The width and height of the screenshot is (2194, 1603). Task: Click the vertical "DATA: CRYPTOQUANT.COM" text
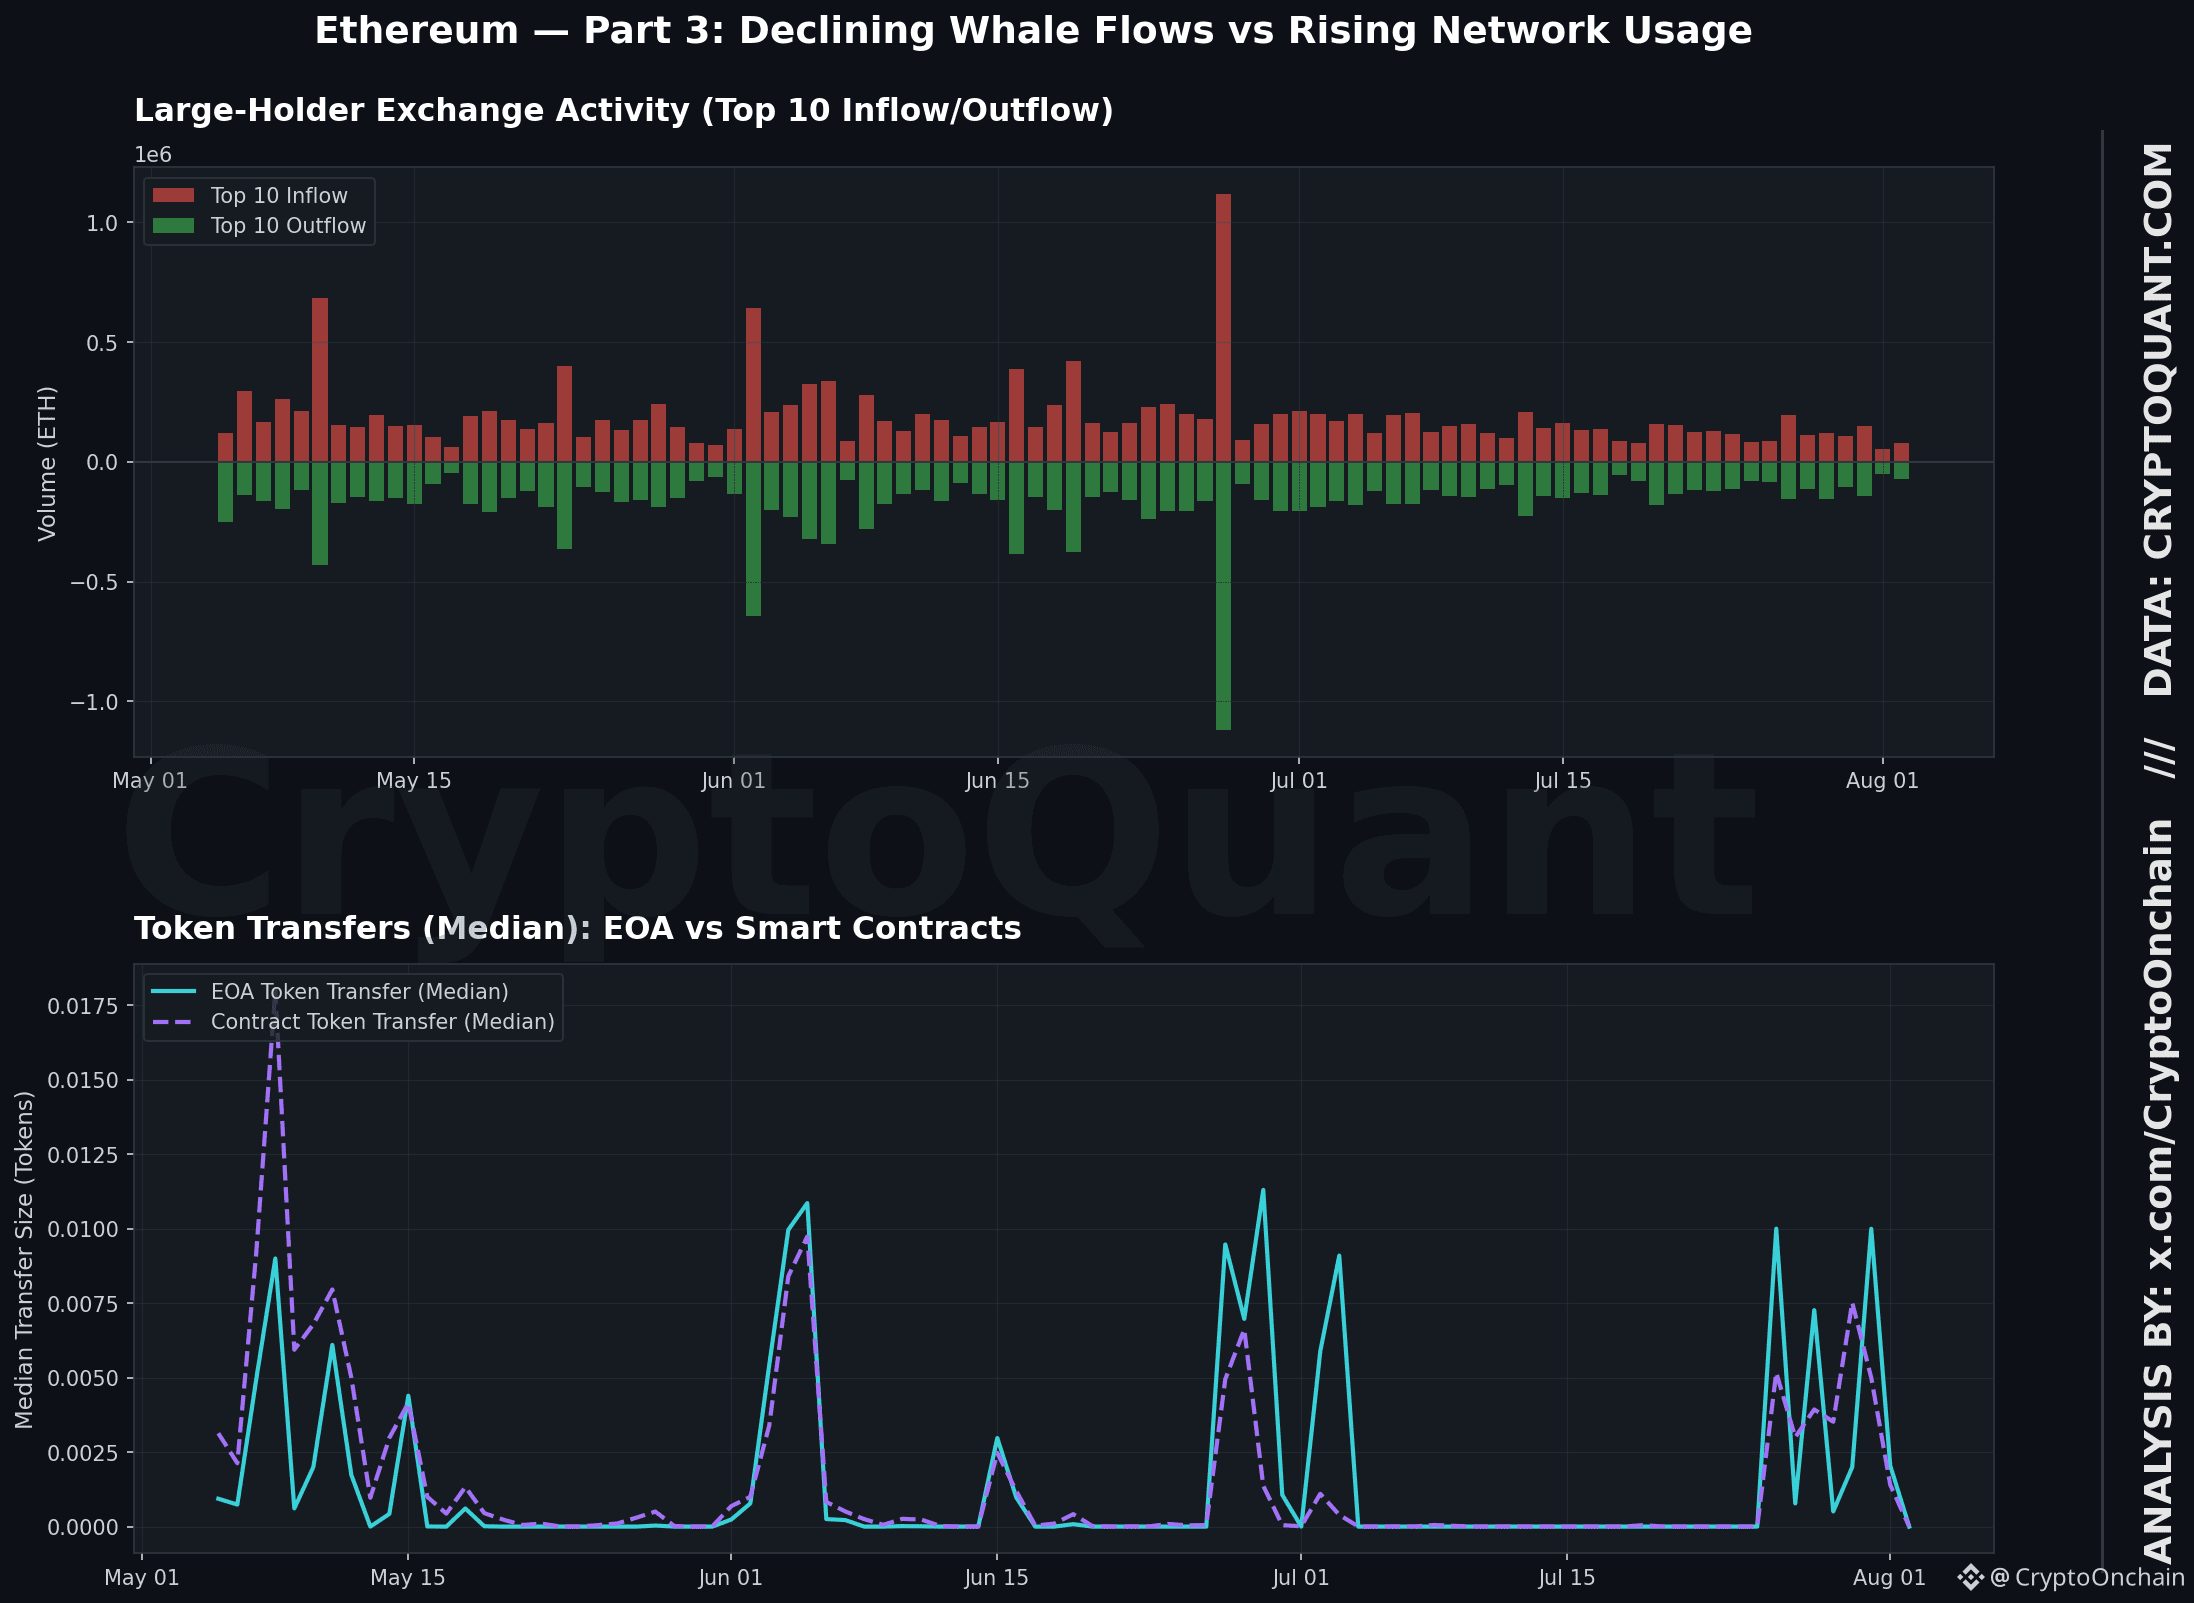[2159, 419]
